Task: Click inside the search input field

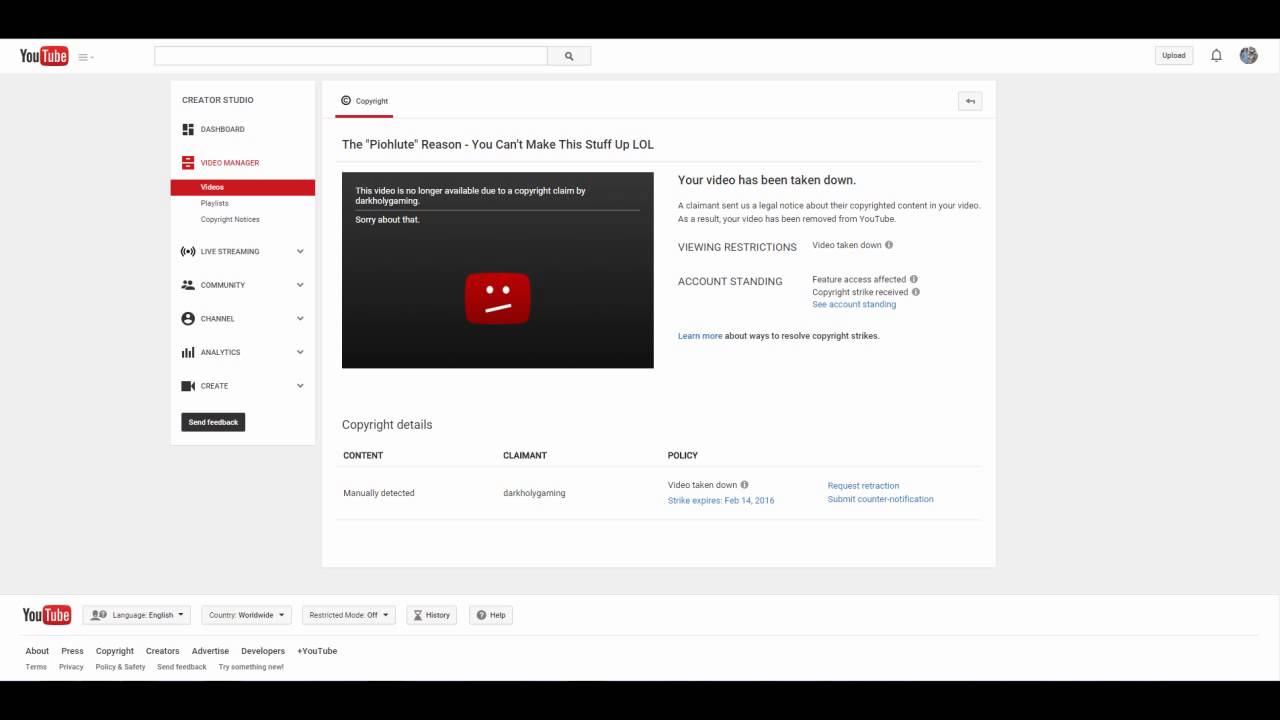Action: point(351,56)
